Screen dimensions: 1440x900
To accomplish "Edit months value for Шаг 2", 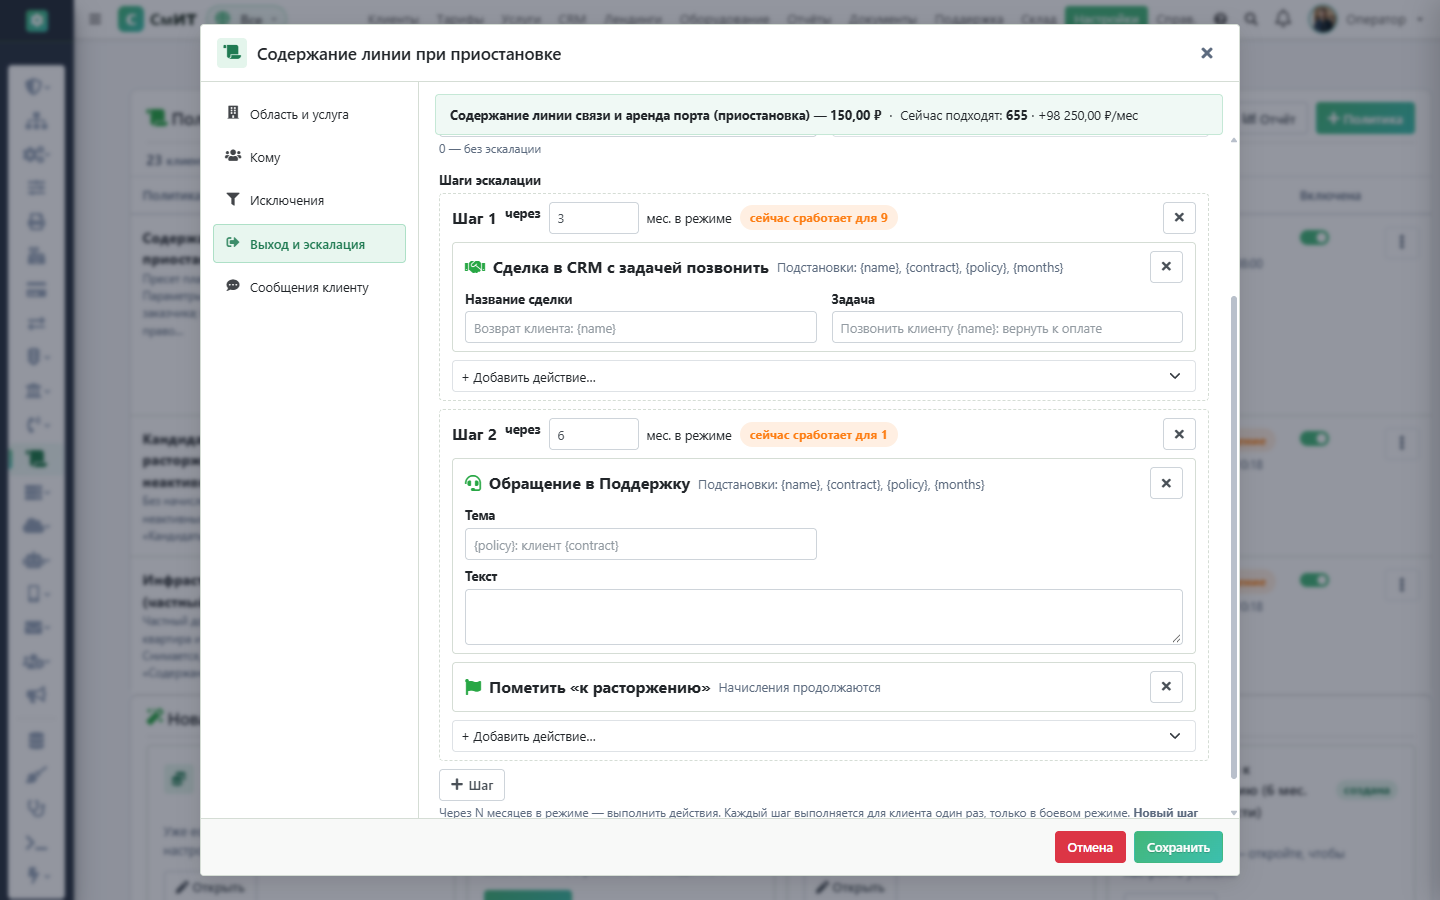I will point(593,434).
